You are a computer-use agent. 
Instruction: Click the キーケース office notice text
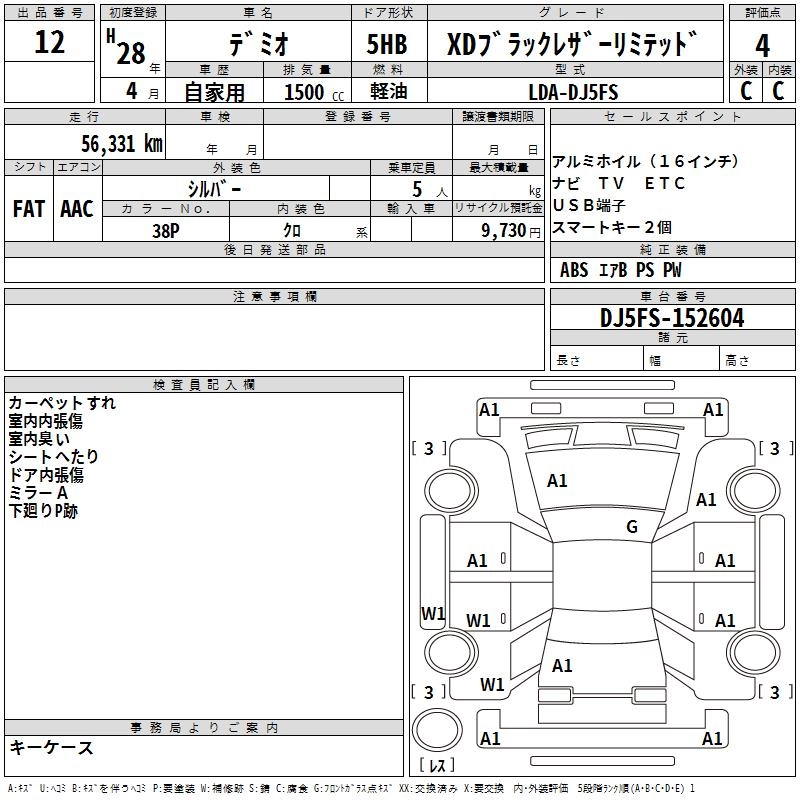[52, 747]
